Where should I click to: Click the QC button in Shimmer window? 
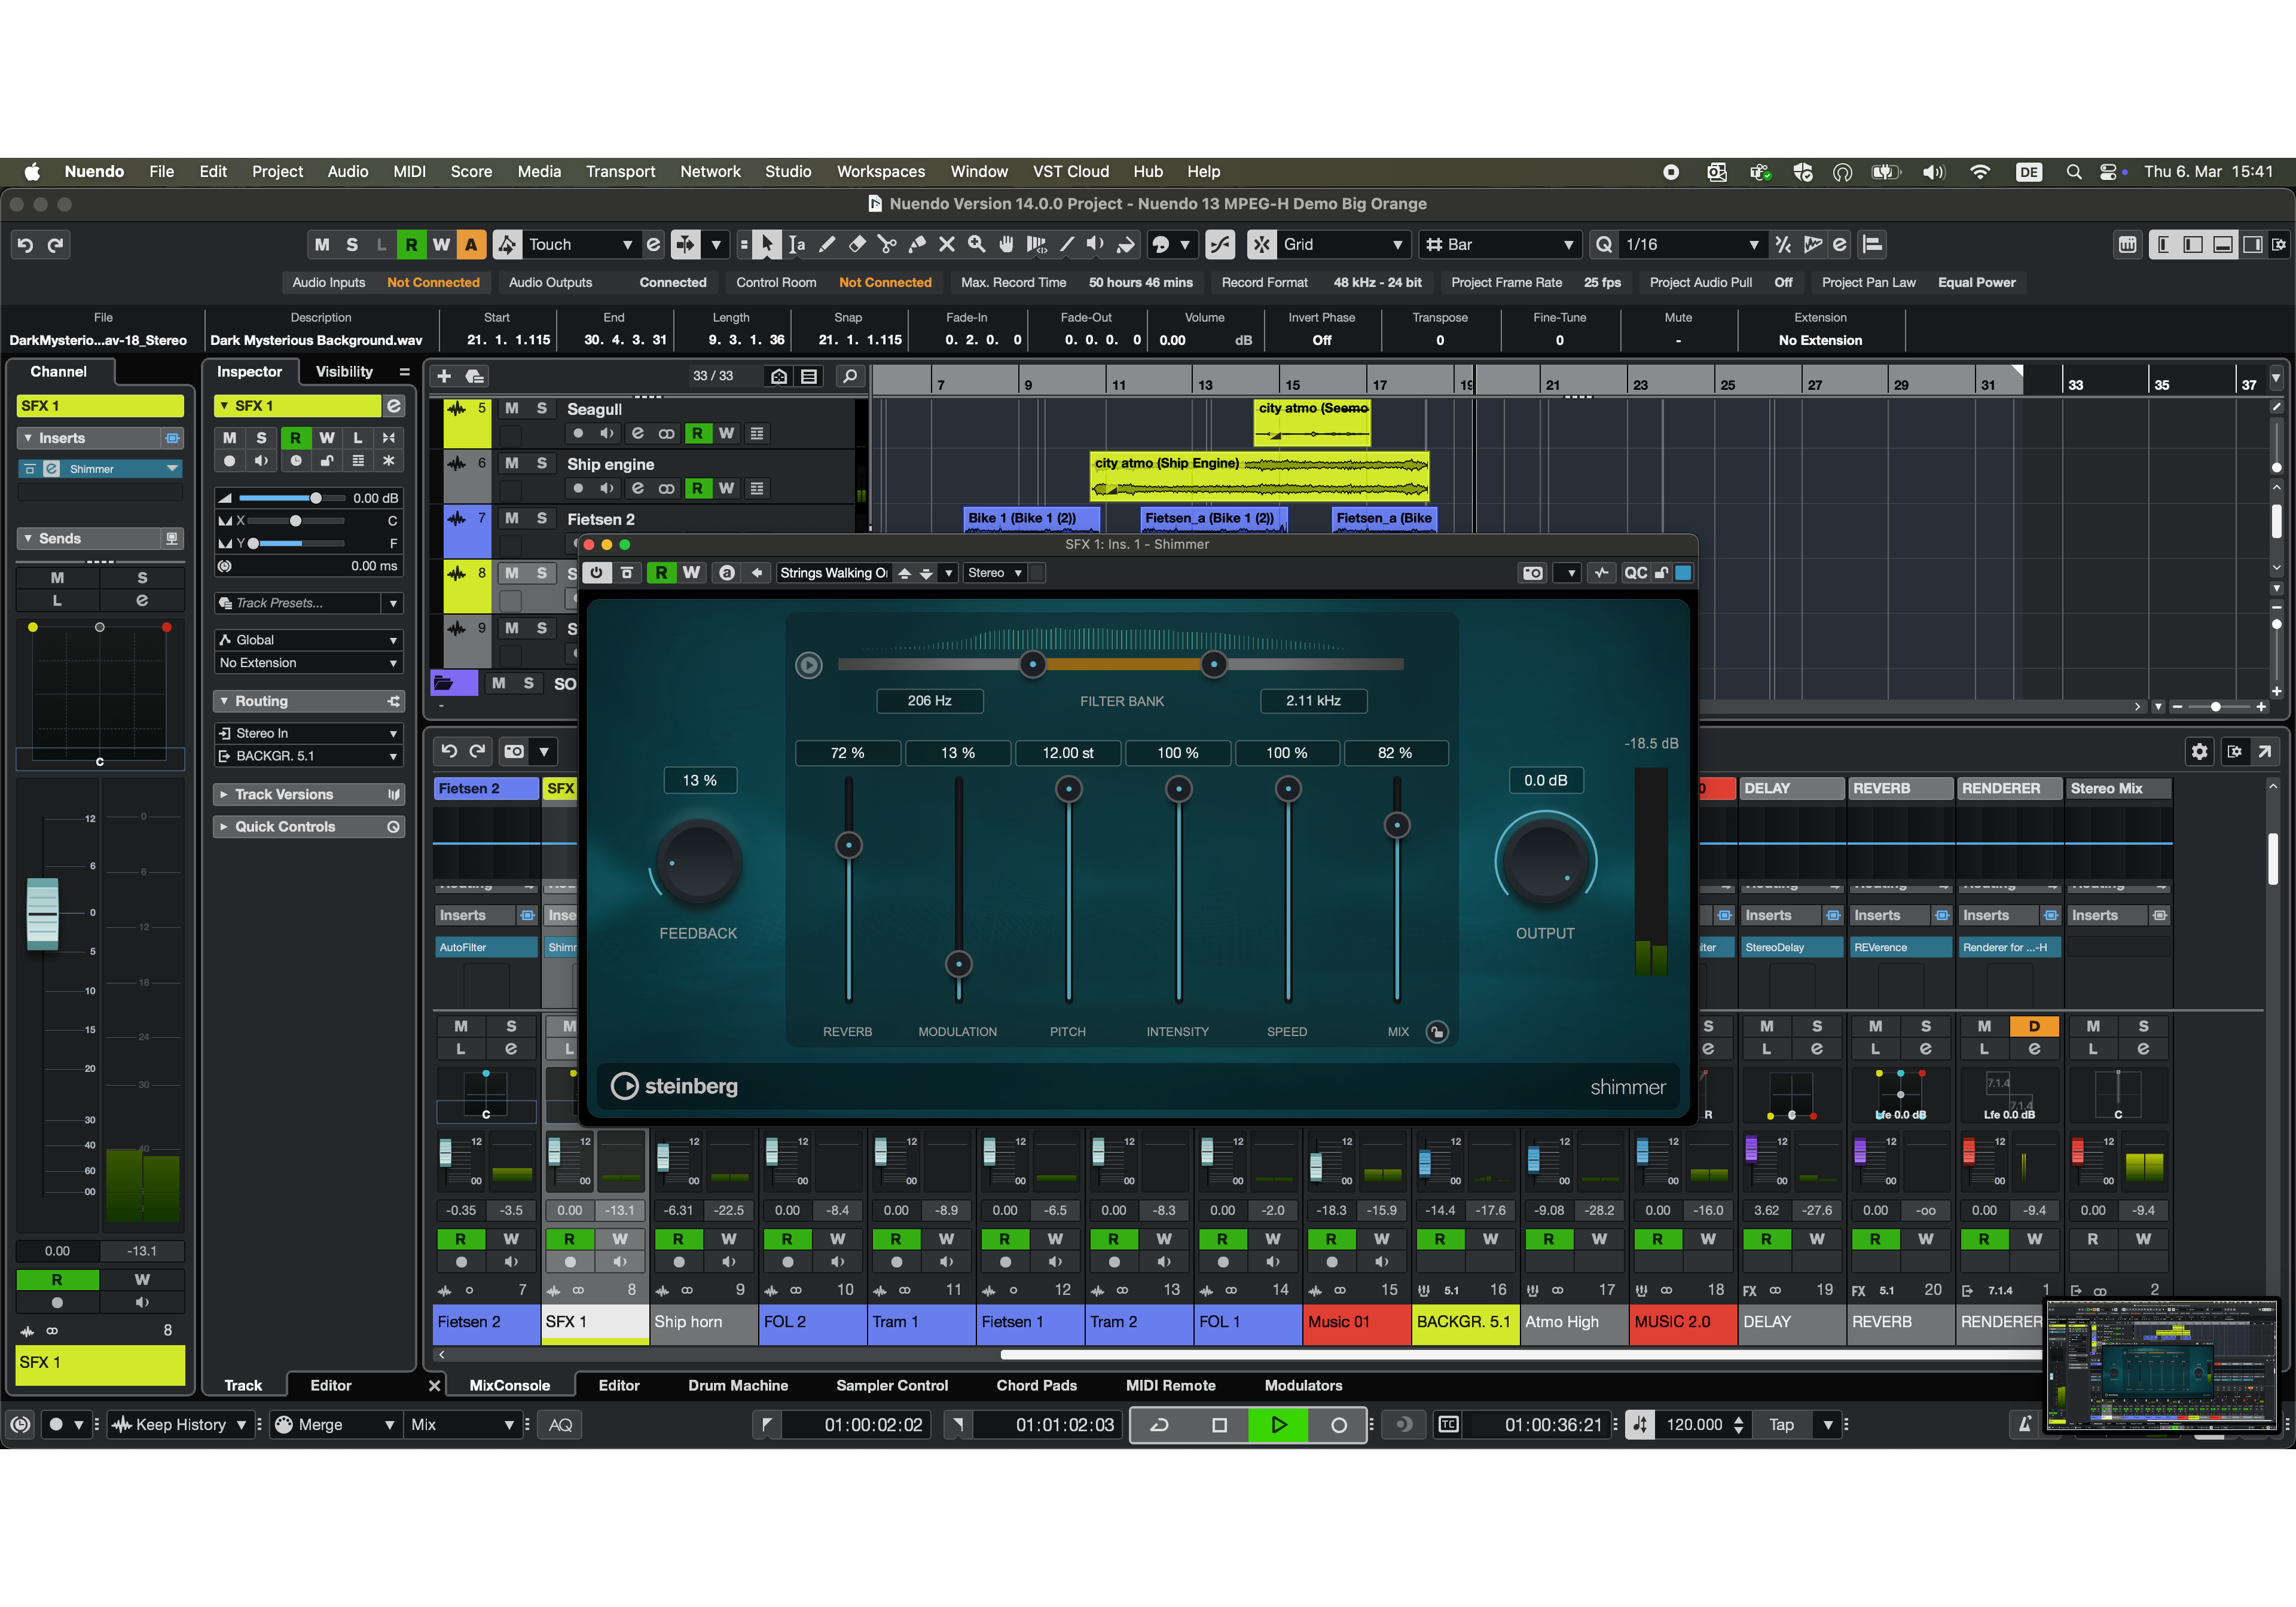[1635, 573]
